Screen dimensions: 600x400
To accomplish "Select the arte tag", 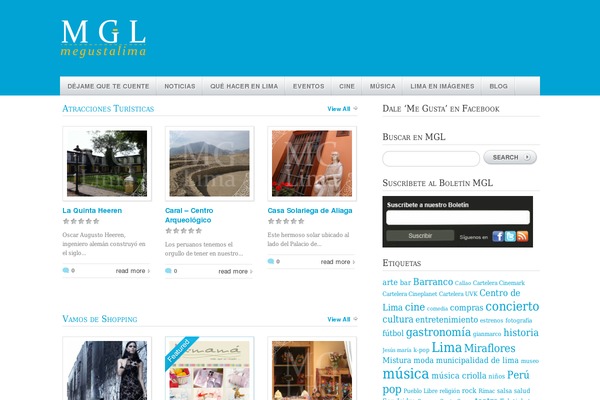I will tap(390, 282).
